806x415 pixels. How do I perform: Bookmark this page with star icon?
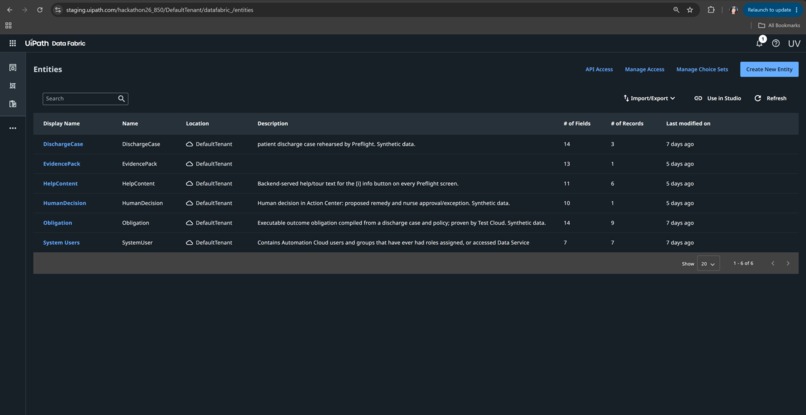[x=690, y=10]
